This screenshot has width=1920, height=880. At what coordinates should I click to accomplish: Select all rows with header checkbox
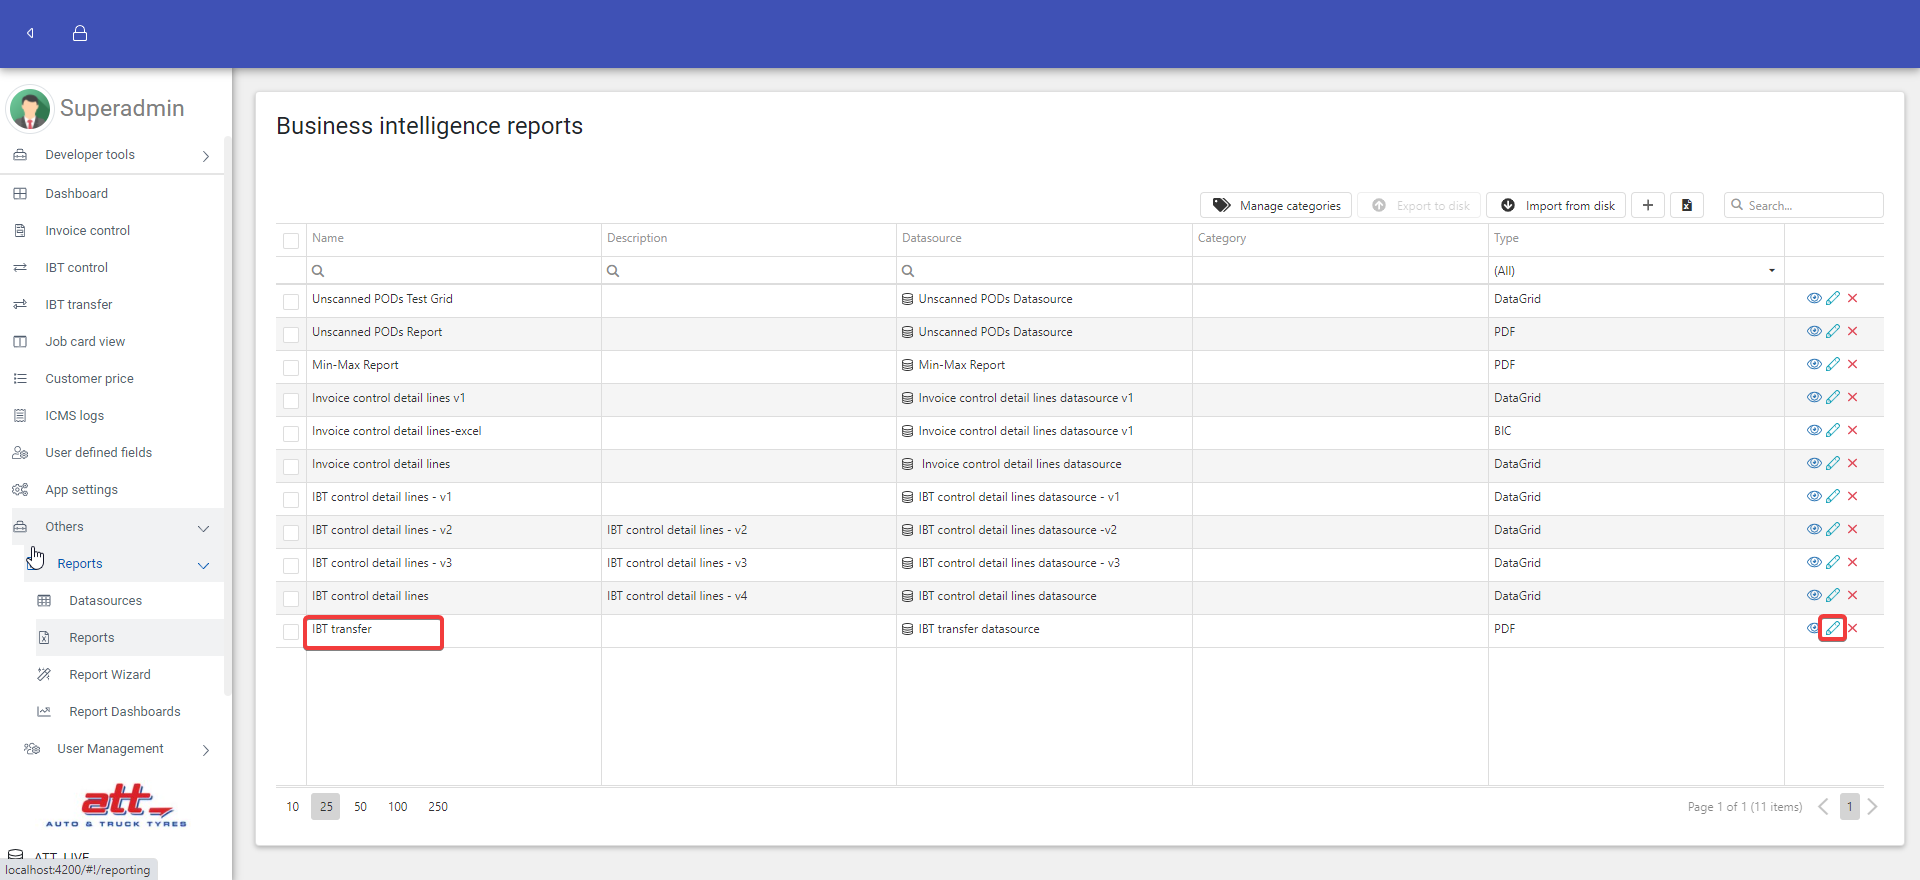tap(291, 240)
